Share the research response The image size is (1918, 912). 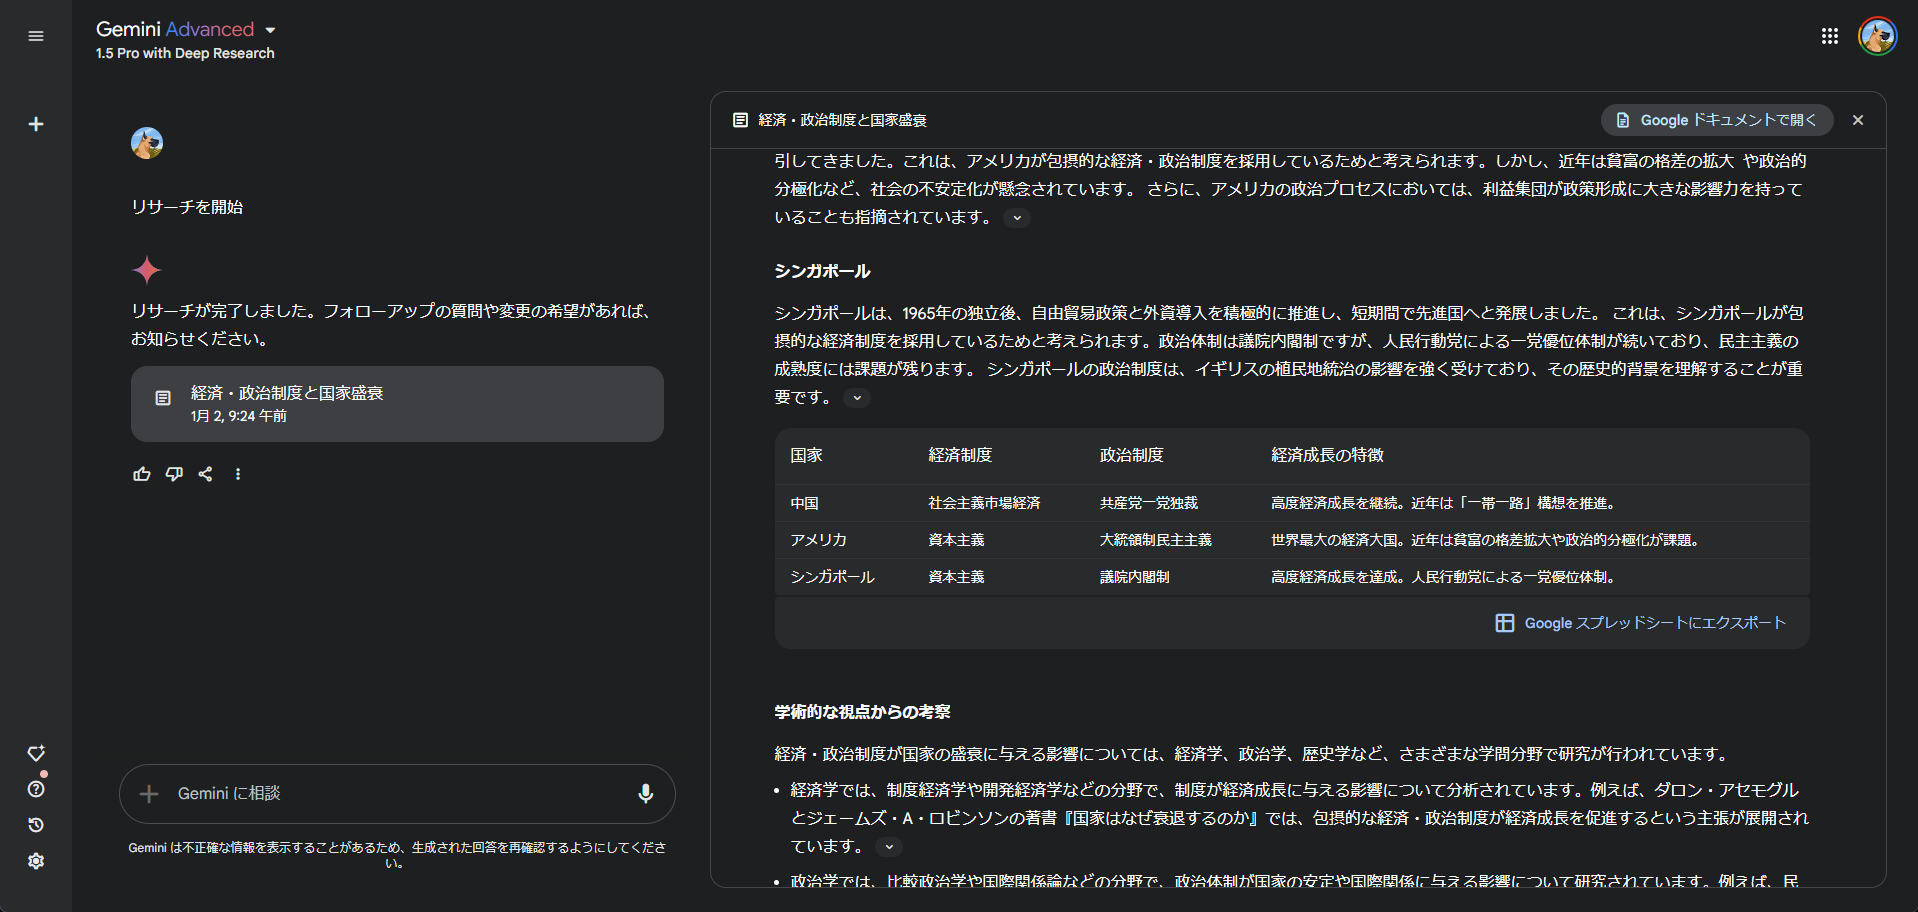[205, 474]
